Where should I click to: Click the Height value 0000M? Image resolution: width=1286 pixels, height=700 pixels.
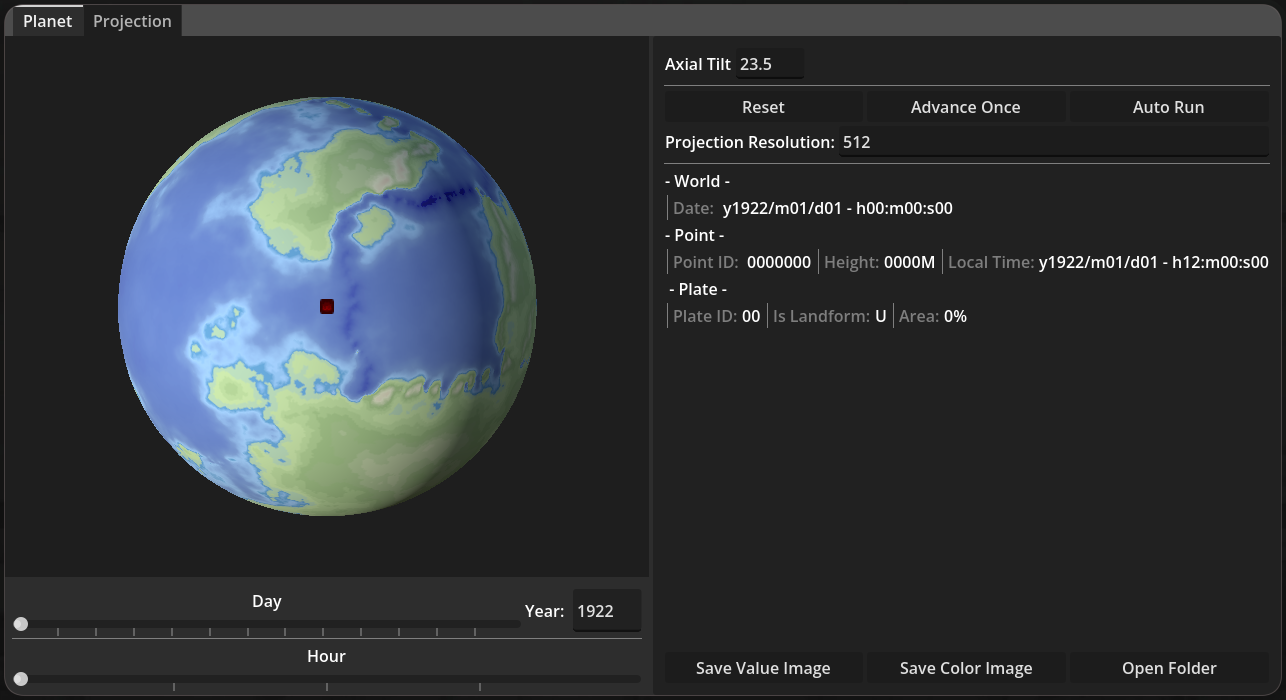909,262
